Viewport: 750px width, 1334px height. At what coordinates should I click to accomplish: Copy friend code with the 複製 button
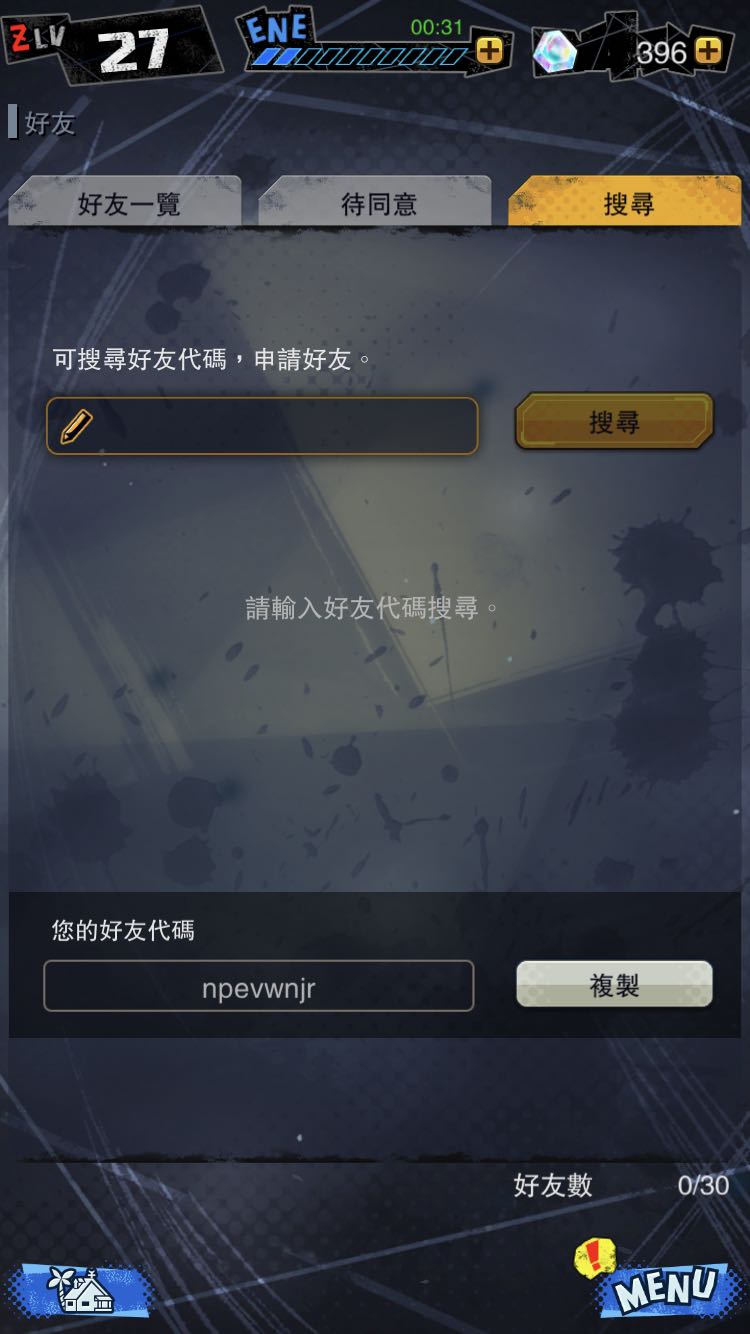tap(614, 985)
